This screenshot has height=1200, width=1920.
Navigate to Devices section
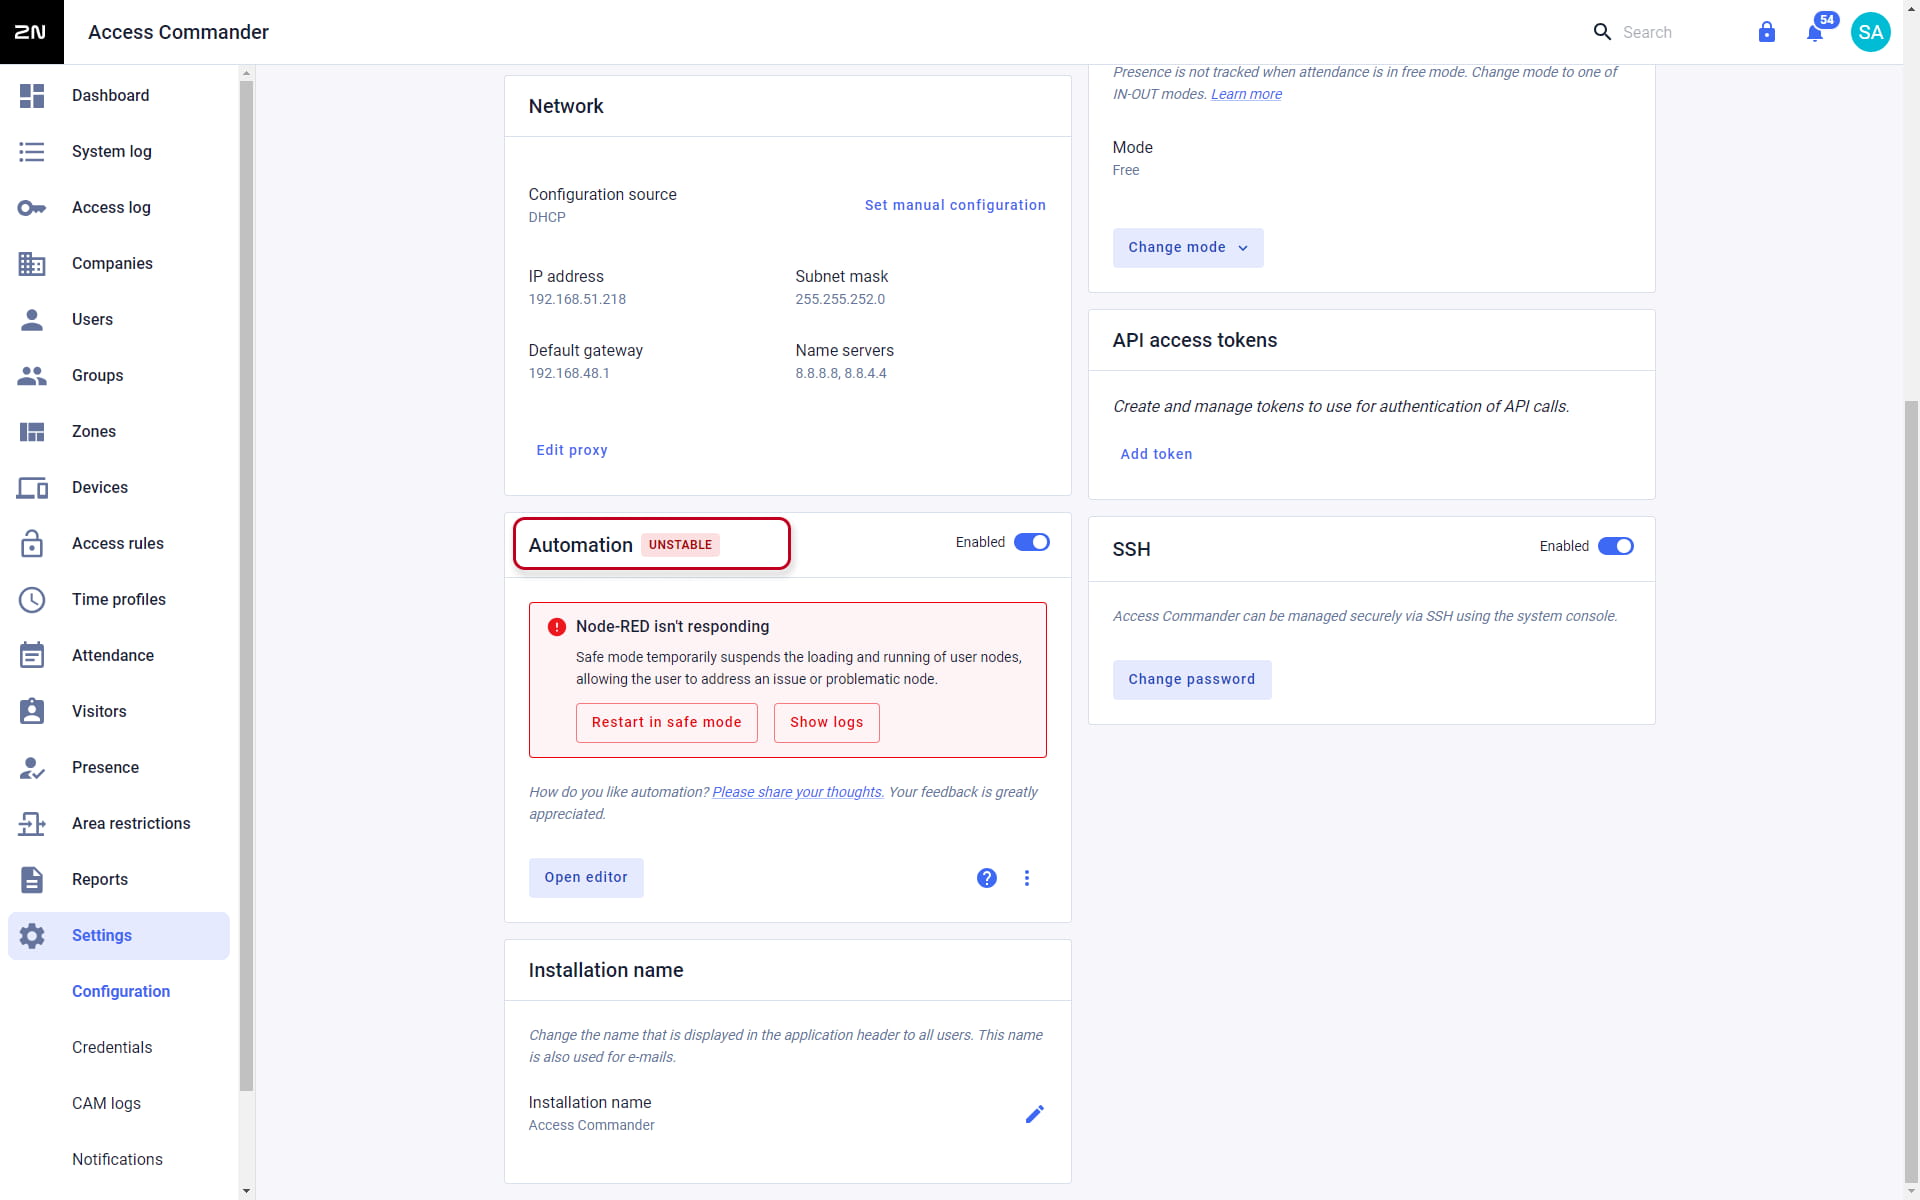[119, 488]
